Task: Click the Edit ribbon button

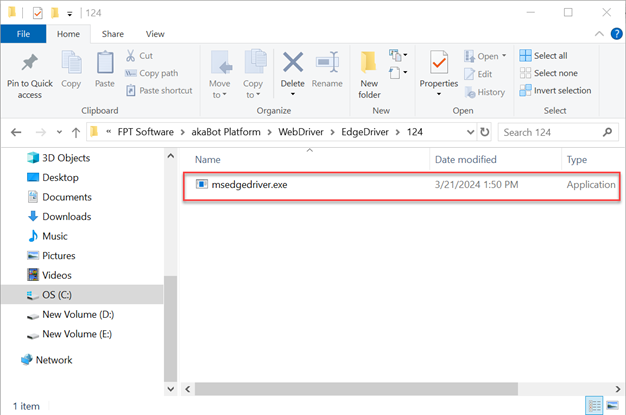Action: pos(478,74)
